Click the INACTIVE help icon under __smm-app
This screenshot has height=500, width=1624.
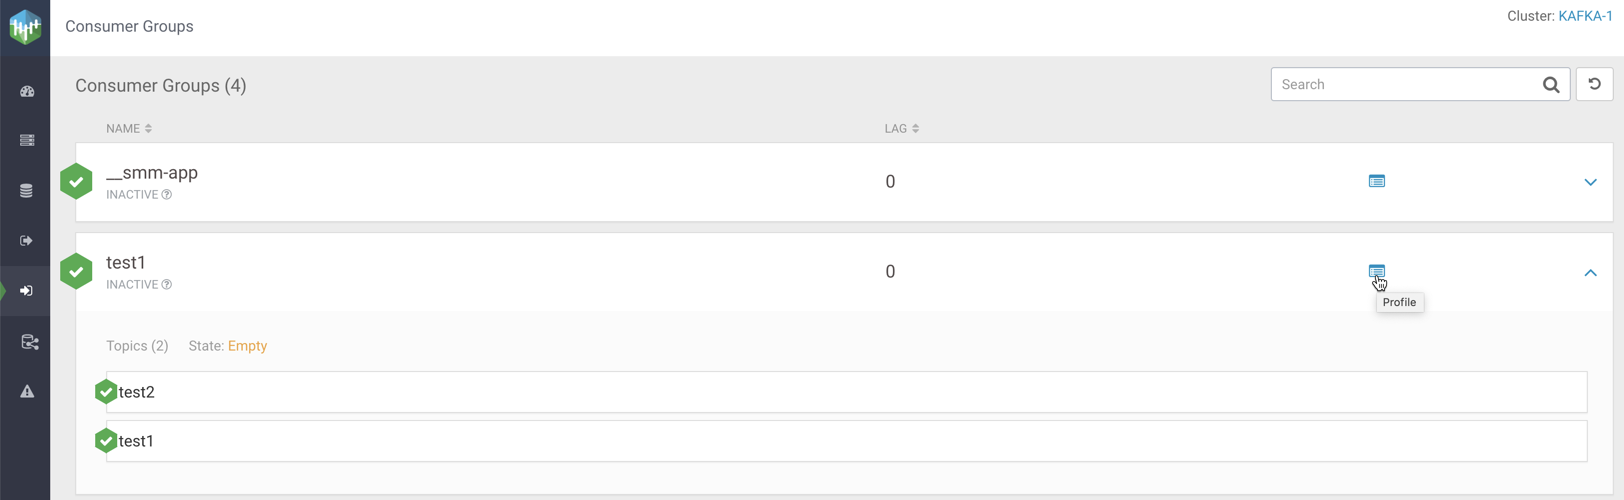click(167, 195)
